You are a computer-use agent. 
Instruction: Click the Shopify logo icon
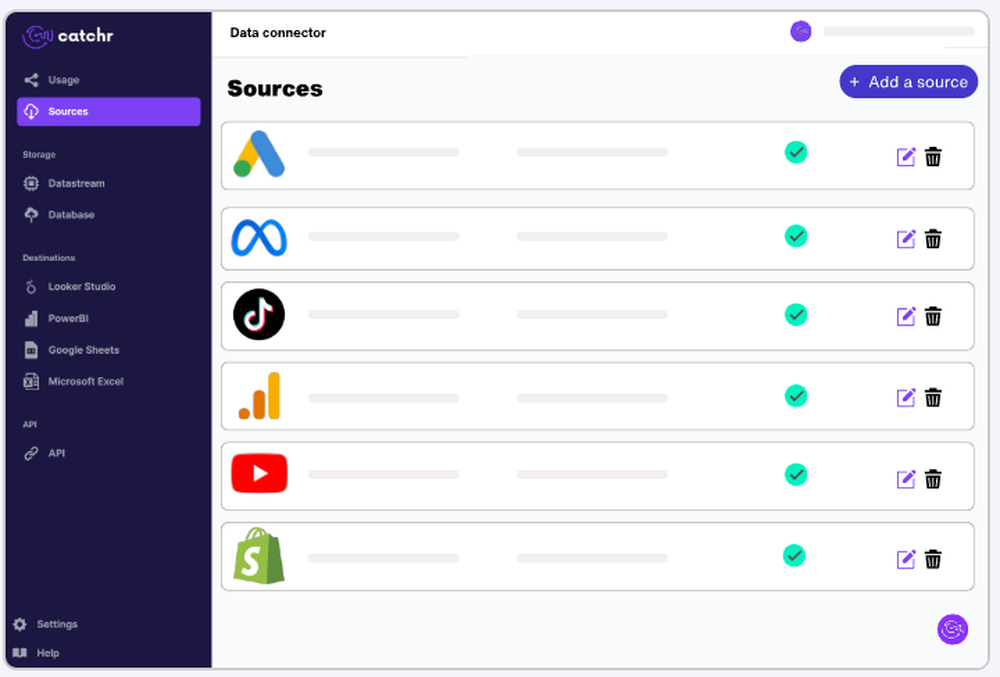click(259, 556)
